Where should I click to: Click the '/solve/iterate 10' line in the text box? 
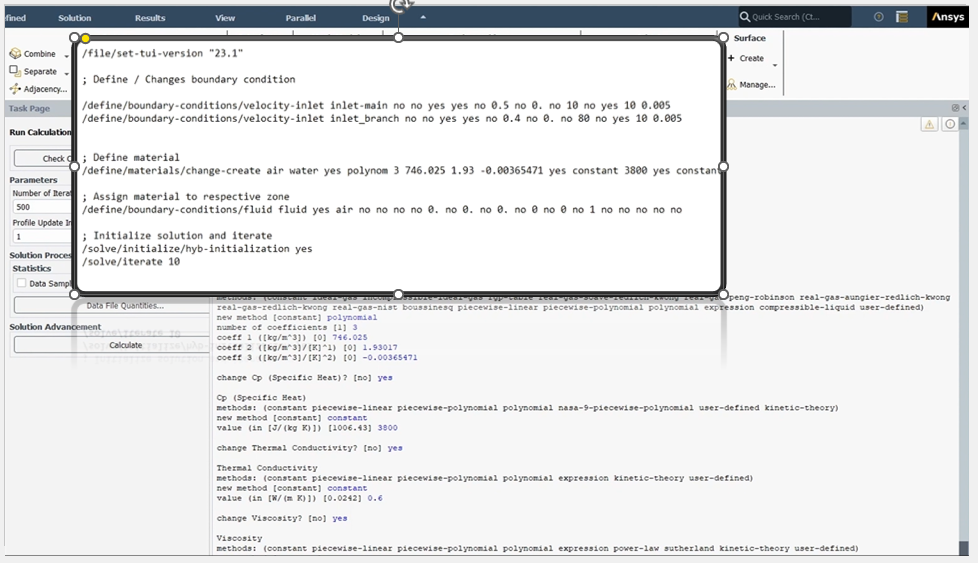[x=131, y=262]
